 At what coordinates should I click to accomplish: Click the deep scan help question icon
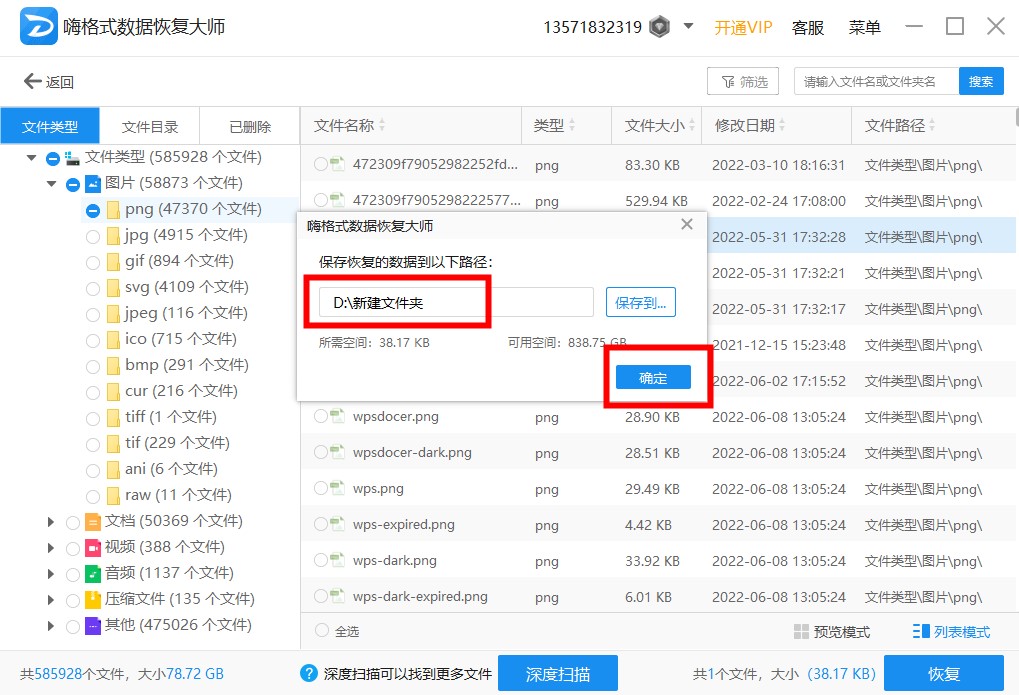(x=309, y=673)
